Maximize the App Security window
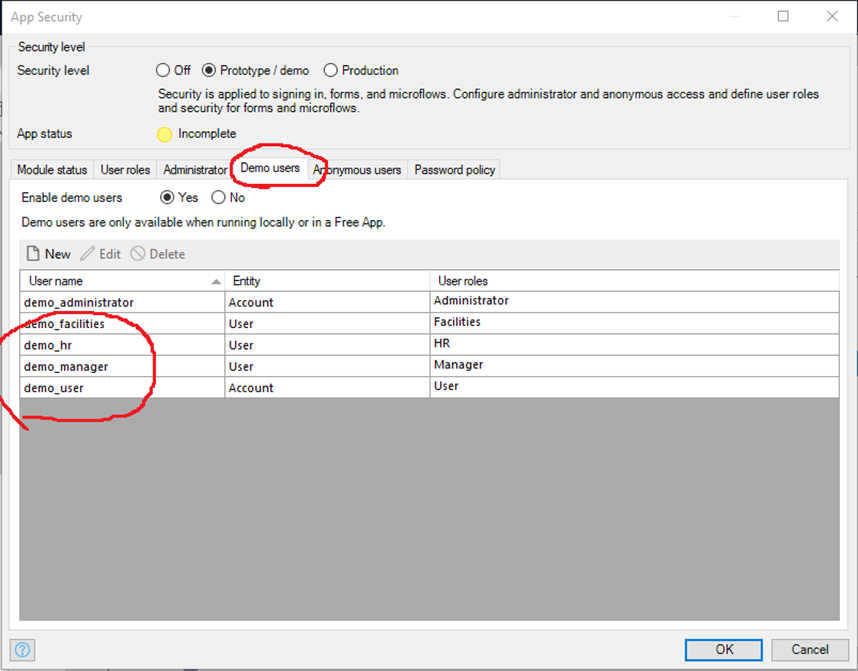Viewport: 858px width, 671px height. [x=783, y=16]
